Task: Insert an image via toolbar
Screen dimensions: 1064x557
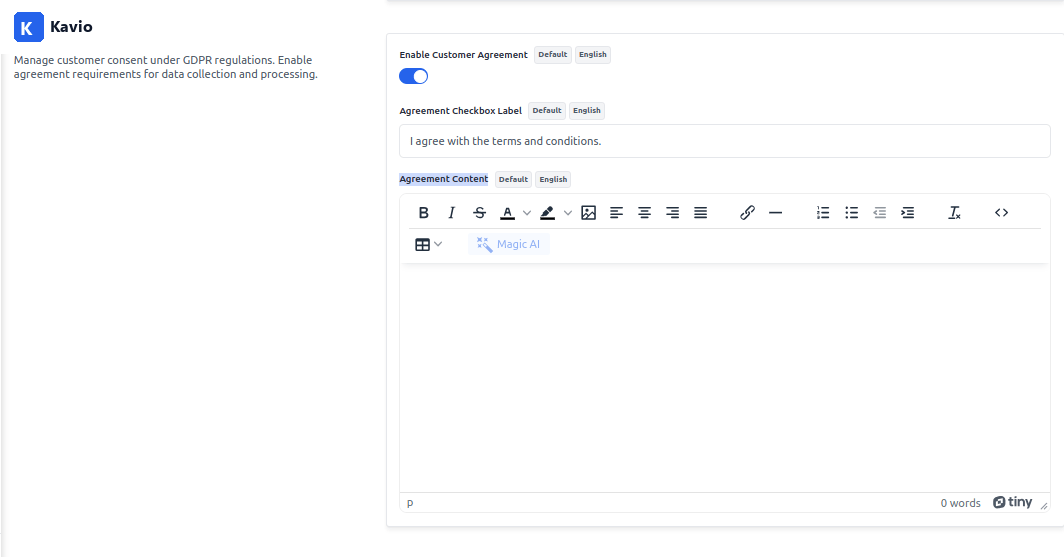Action: point(588,213)
